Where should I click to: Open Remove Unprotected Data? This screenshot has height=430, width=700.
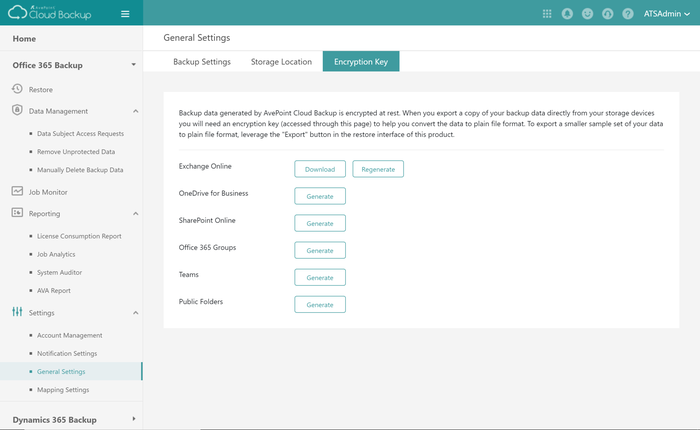pos(76,152)
